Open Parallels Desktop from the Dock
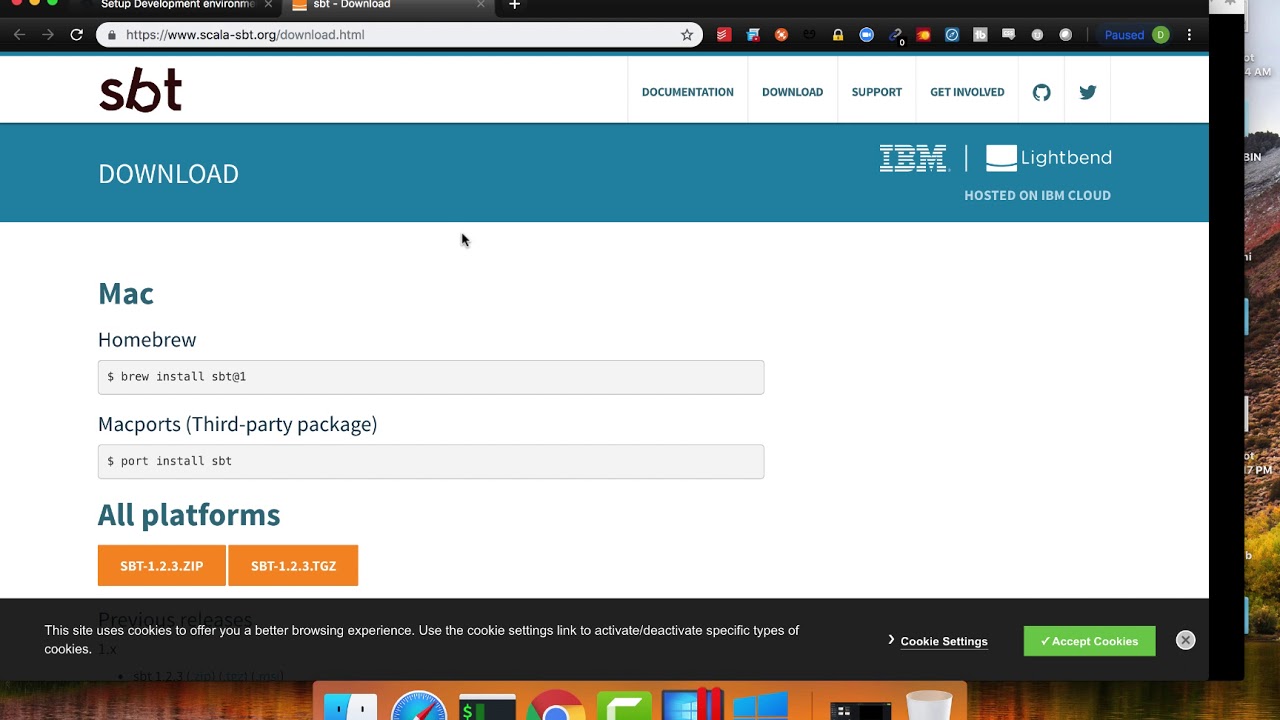Image resolution: width=1280 pixels, height=720 pixels. (x=693, y=706)
